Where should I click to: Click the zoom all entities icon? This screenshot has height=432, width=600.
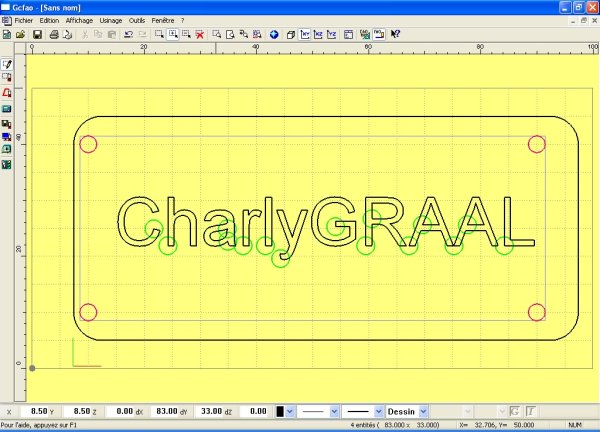257,35
